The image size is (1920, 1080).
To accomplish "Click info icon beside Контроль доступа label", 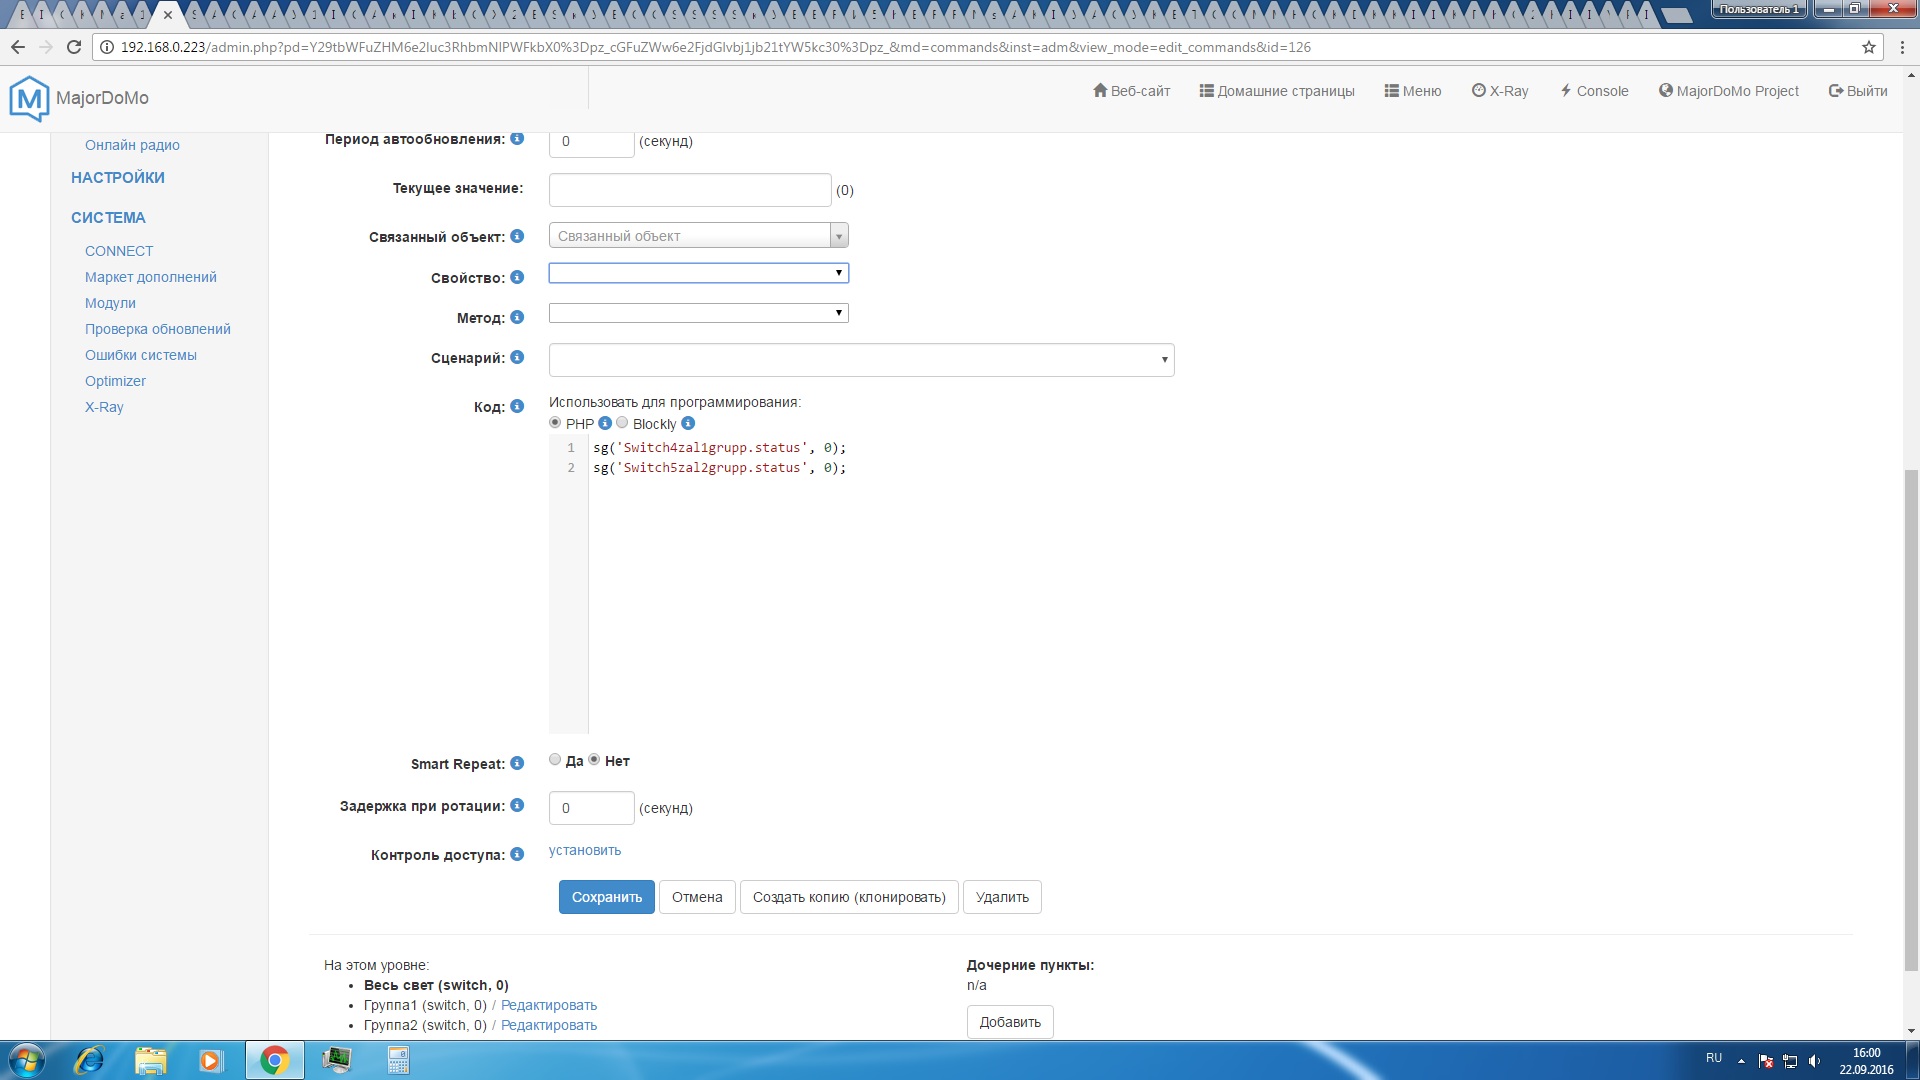I will point(517,854).
